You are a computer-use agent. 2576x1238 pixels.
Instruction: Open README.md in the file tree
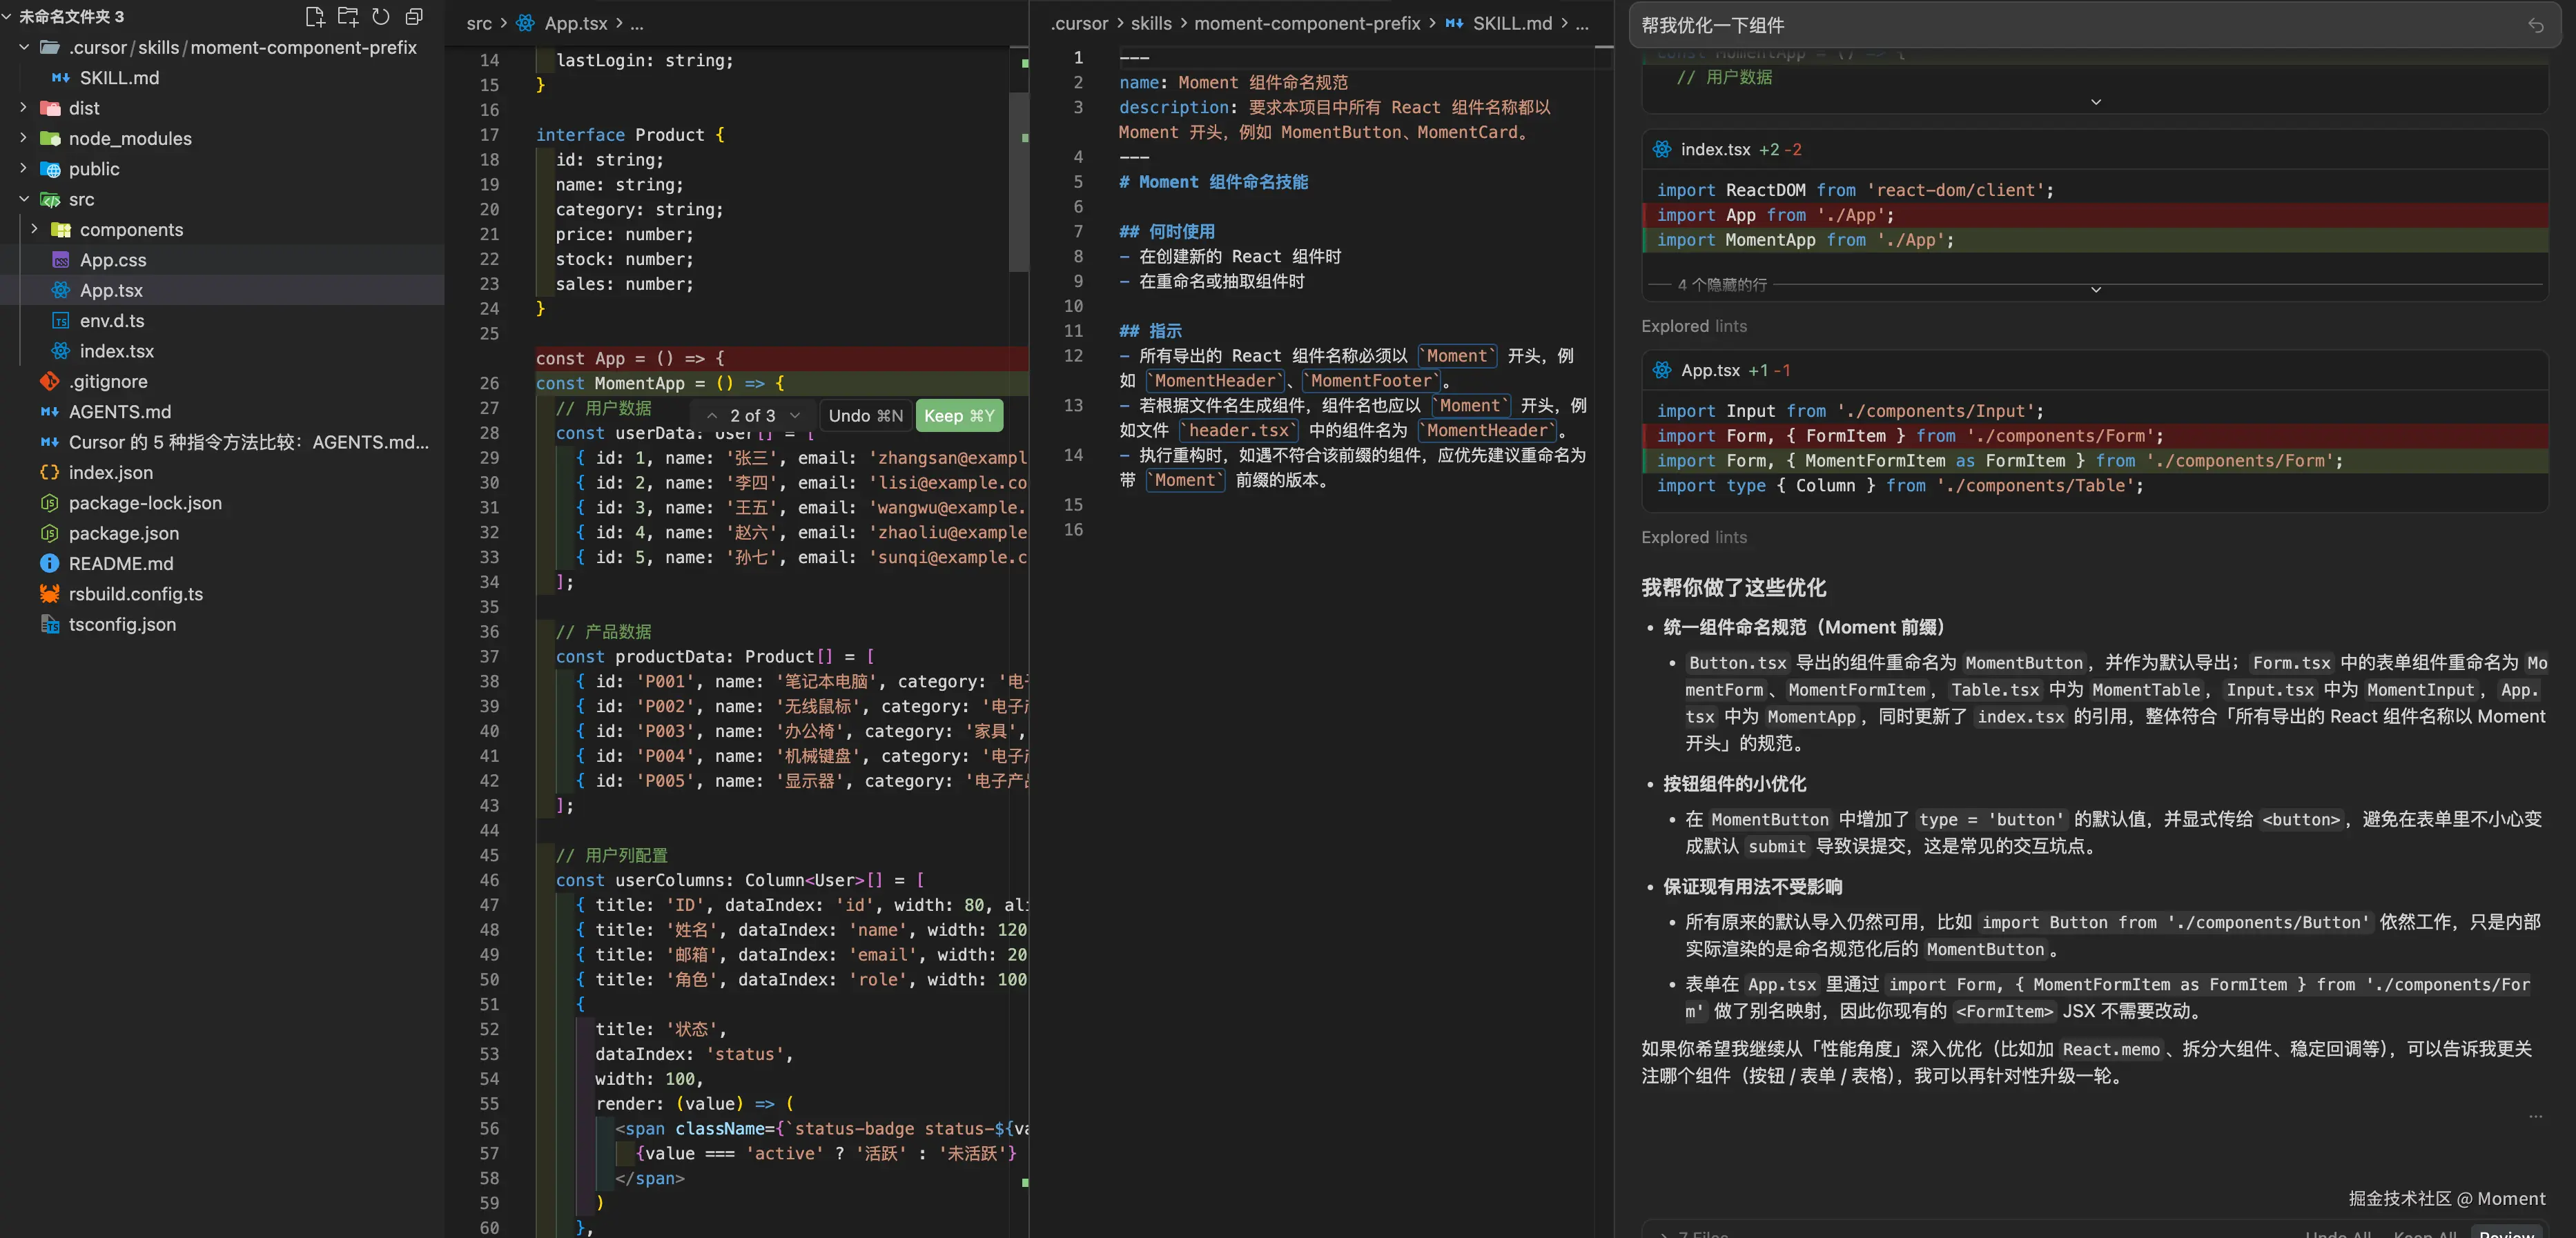click(x=120, y=563)
